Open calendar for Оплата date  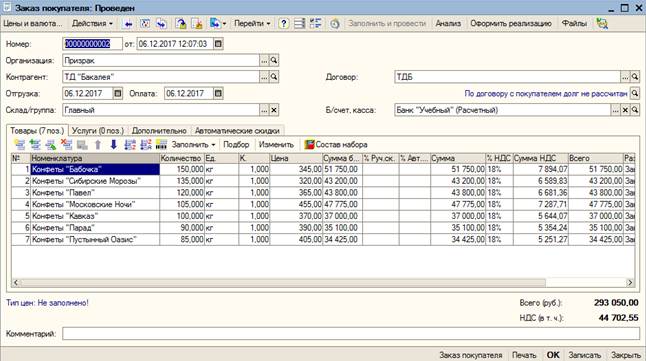218,94
